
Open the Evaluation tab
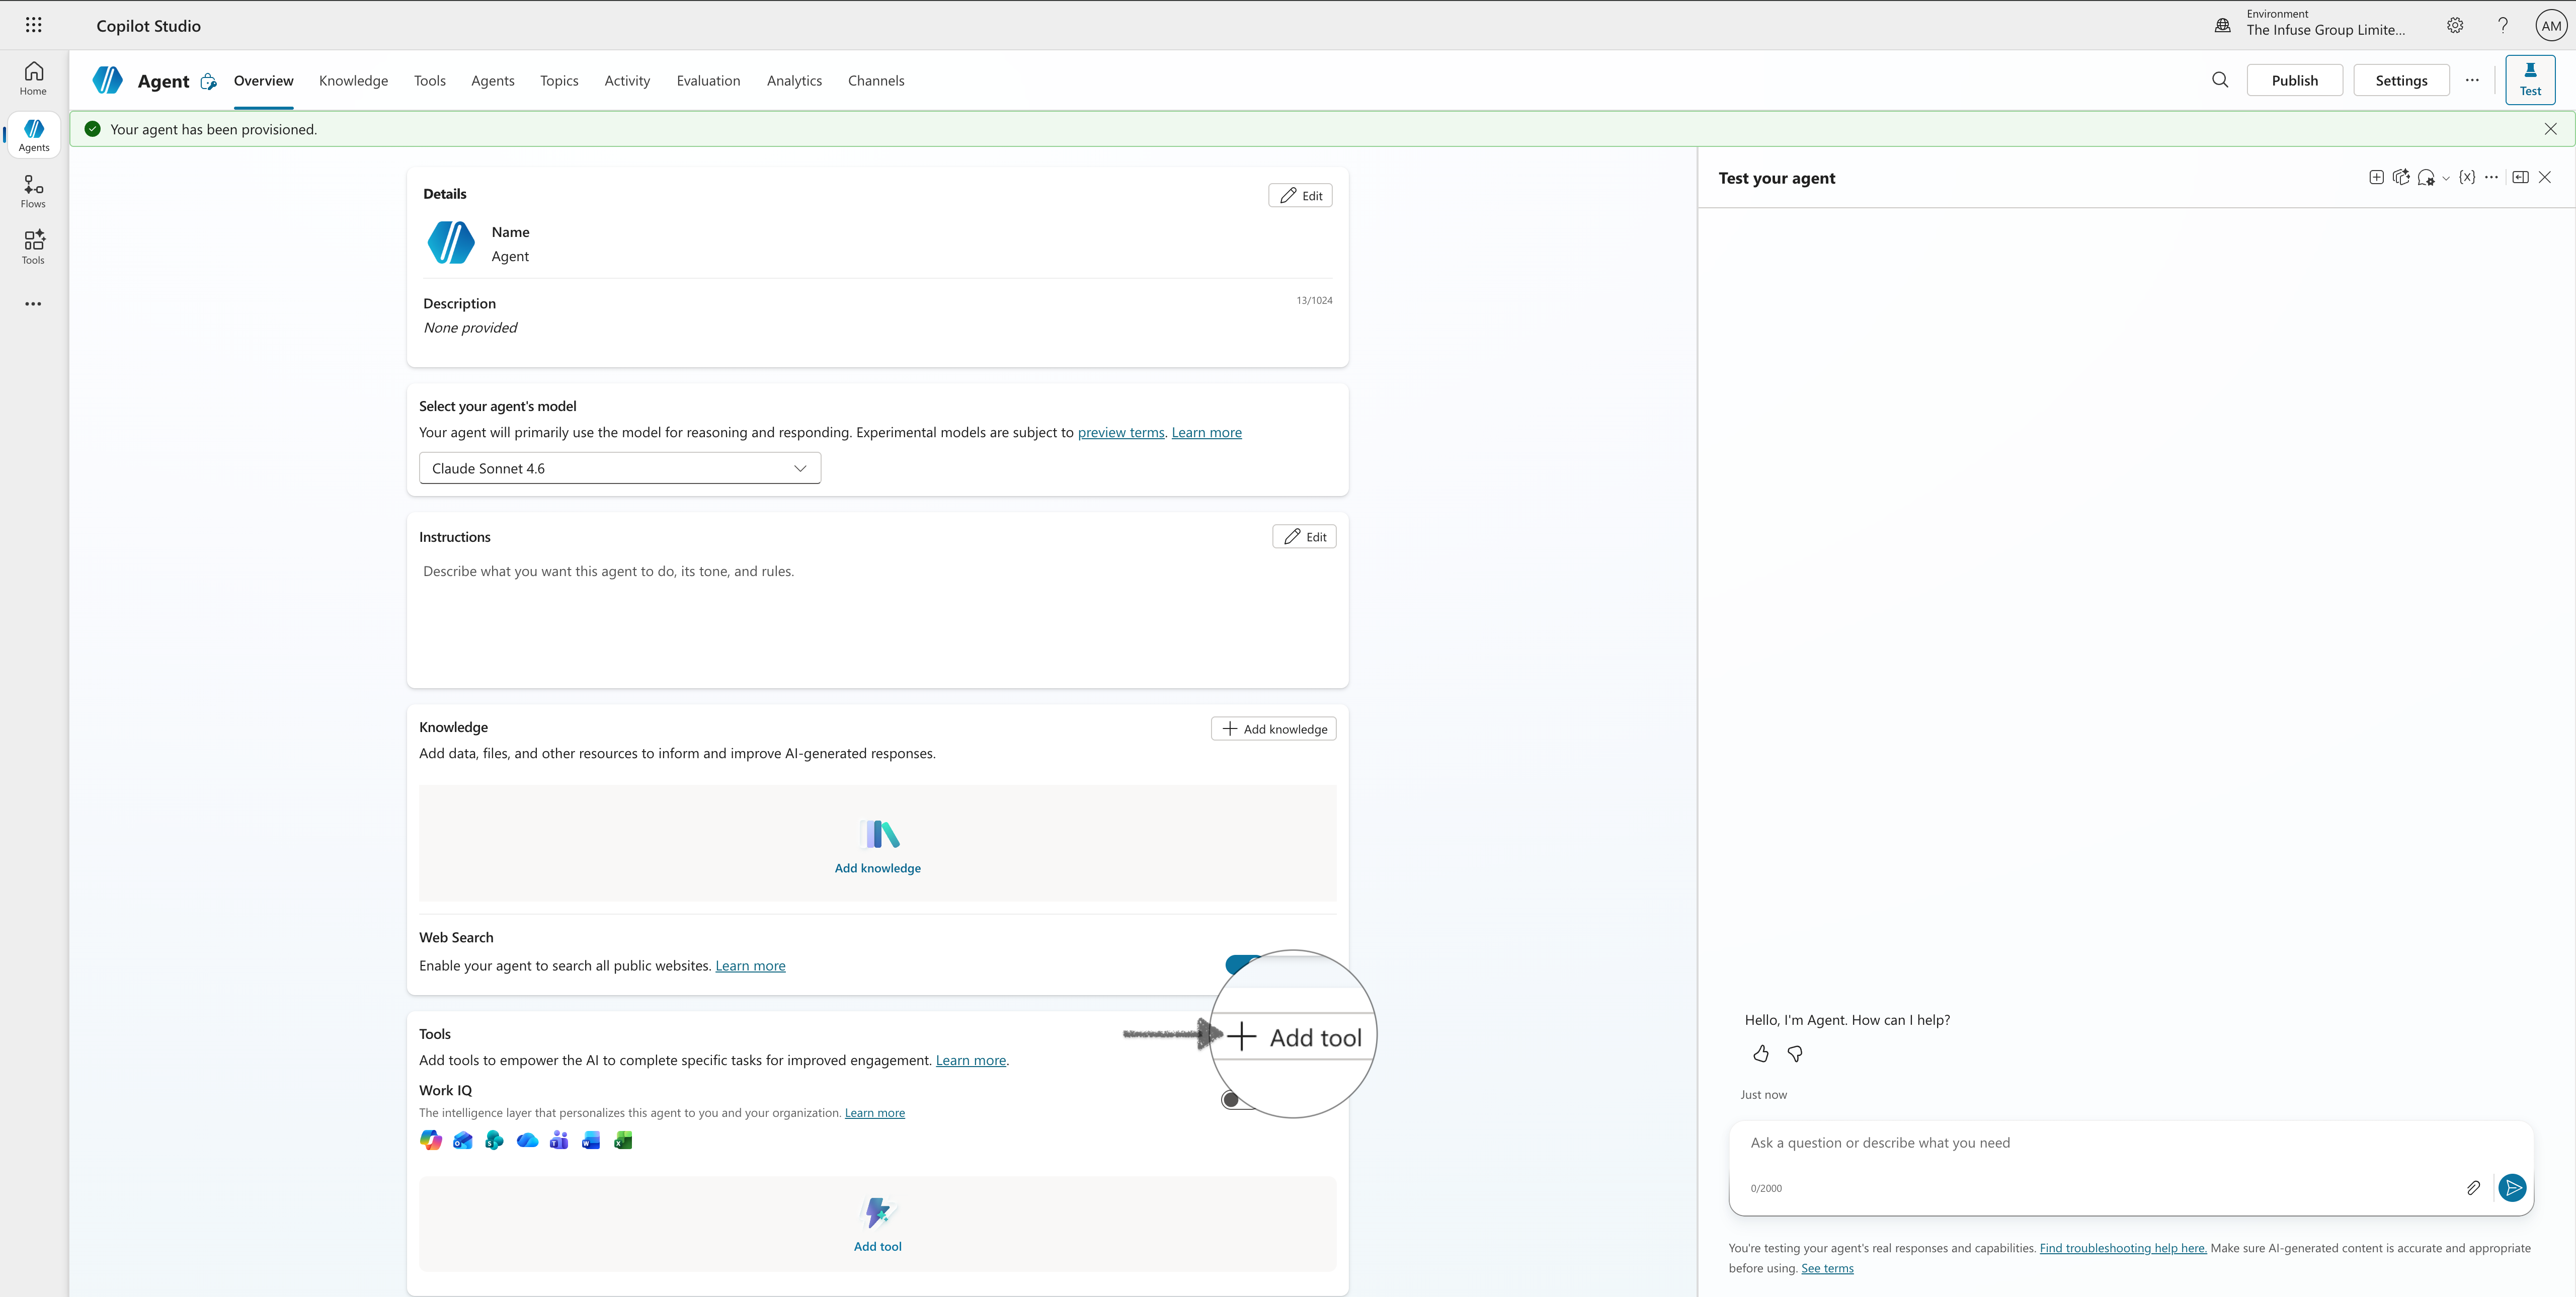(708, 81)
